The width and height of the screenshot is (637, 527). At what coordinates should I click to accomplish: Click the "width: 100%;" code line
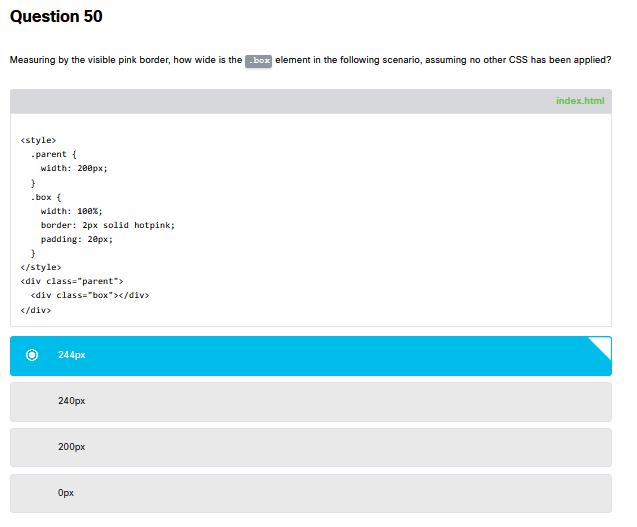point(71,211)
